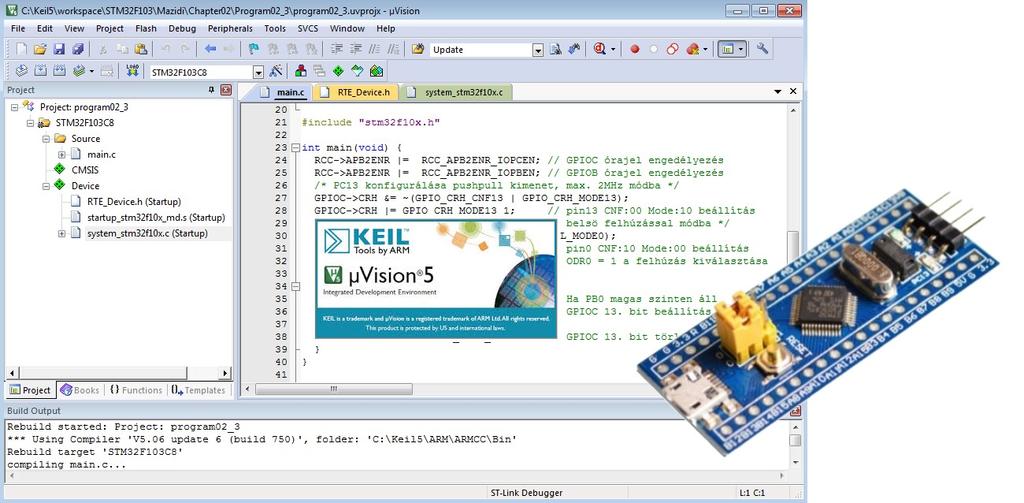Collapse the main function fold at line 23

click(x=296, y=148)
